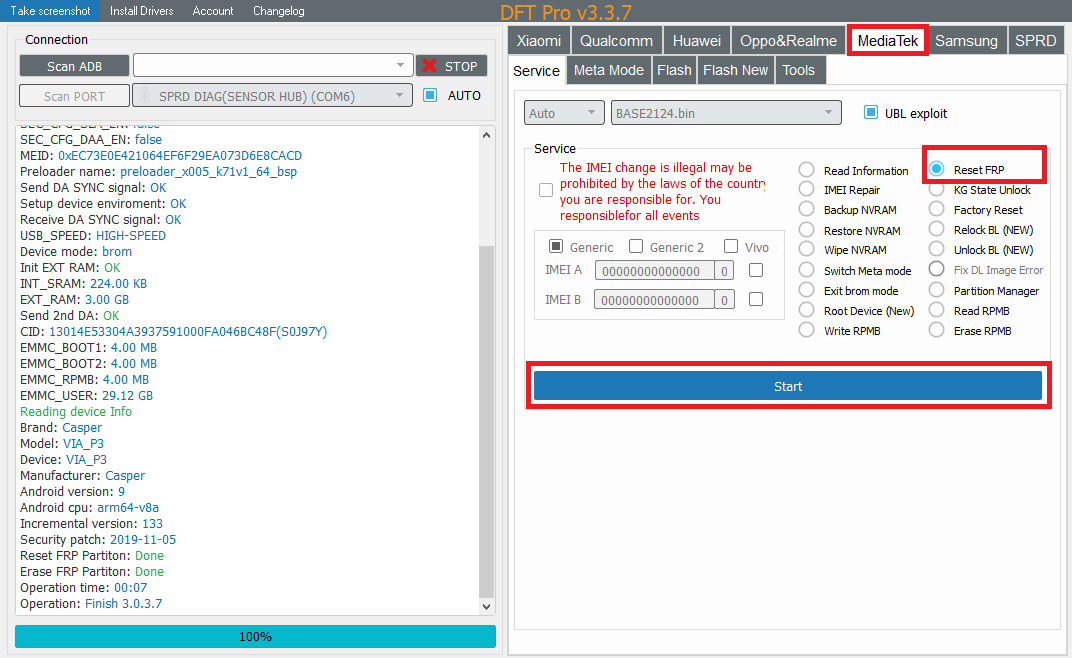Switch to the Samsung tab
The image size is (1072, 658).
point(966,40)
